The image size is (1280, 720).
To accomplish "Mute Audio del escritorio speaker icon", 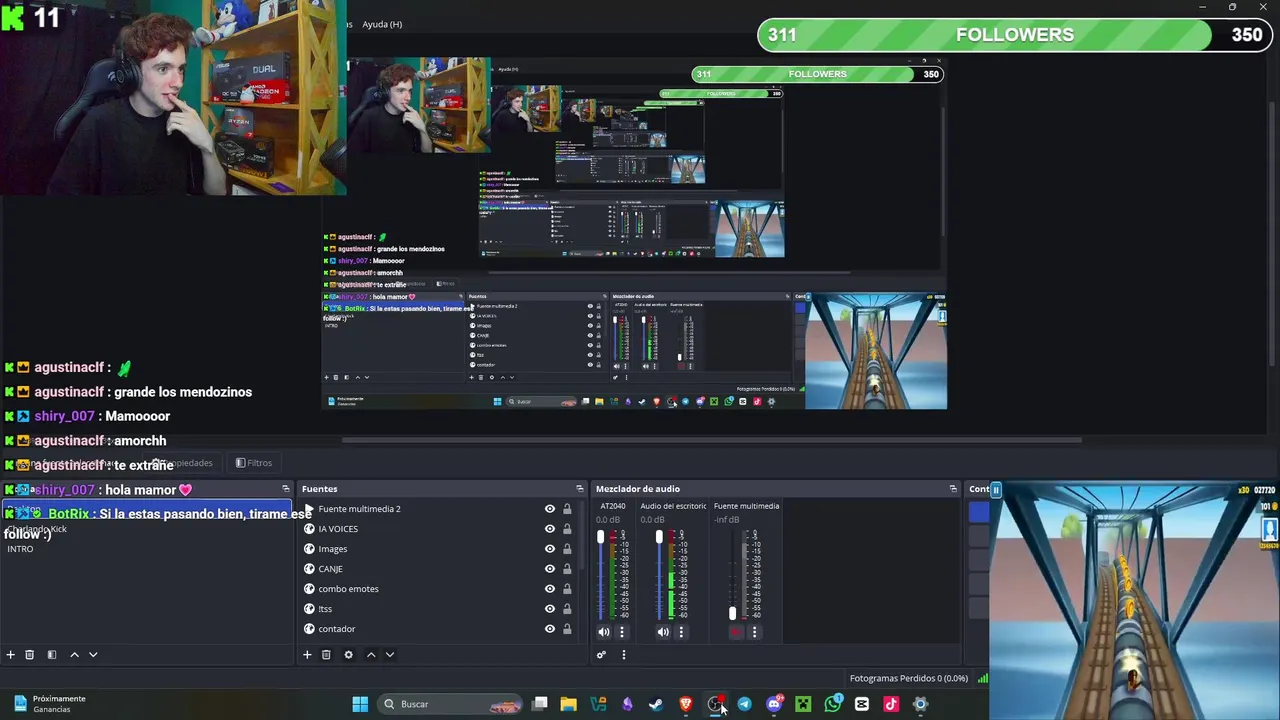I will [x=663, y=632].
